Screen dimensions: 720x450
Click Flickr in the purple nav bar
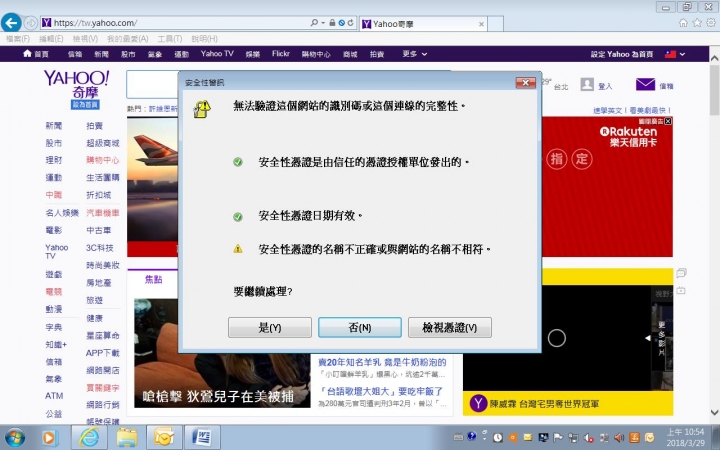[x=281, y=54]
